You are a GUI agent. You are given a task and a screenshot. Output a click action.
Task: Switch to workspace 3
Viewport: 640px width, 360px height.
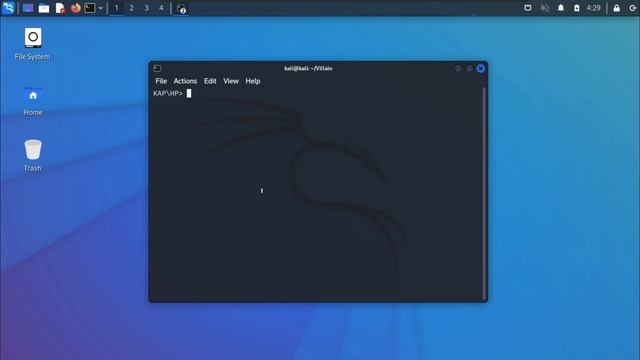point(147,8)
